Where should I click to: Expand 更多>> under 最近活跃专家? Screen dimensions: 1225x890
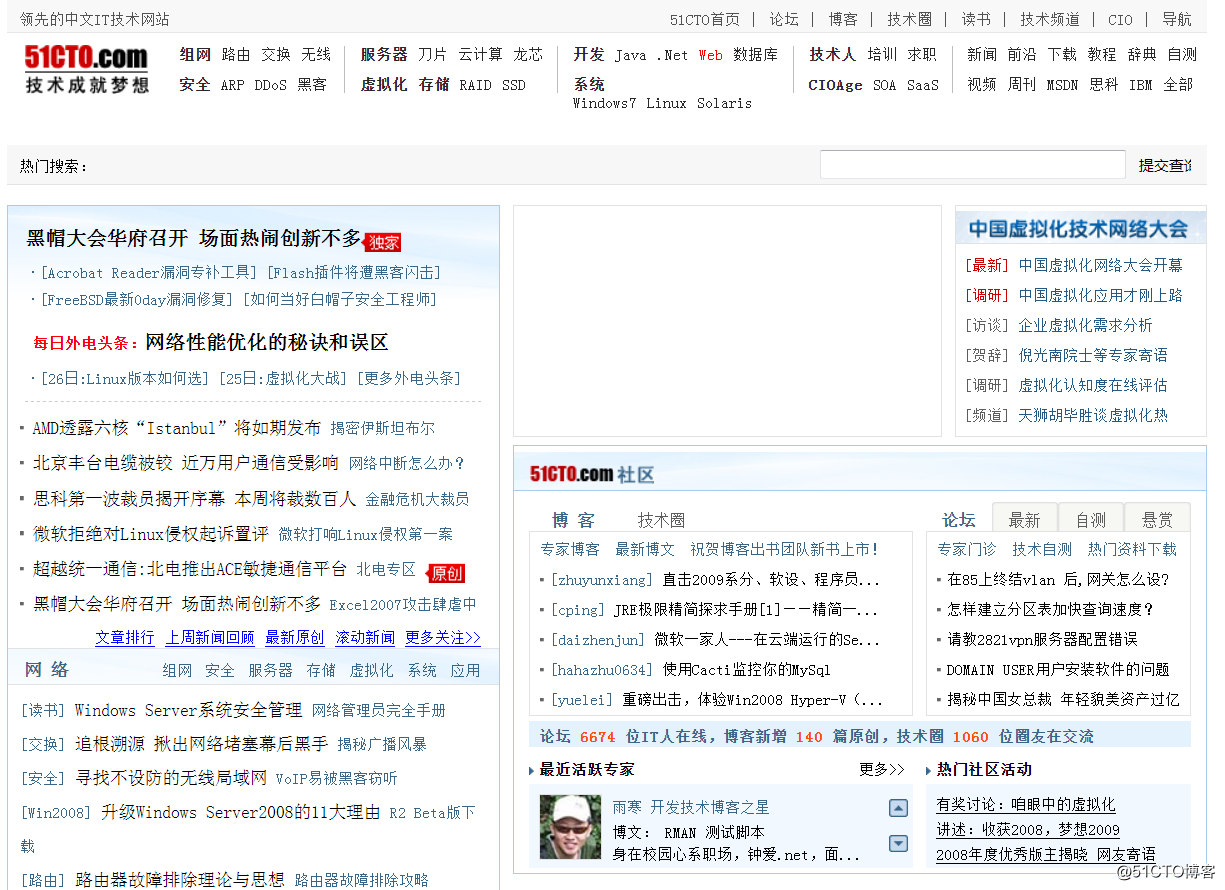pyautogui.click(x=882, y=769)
